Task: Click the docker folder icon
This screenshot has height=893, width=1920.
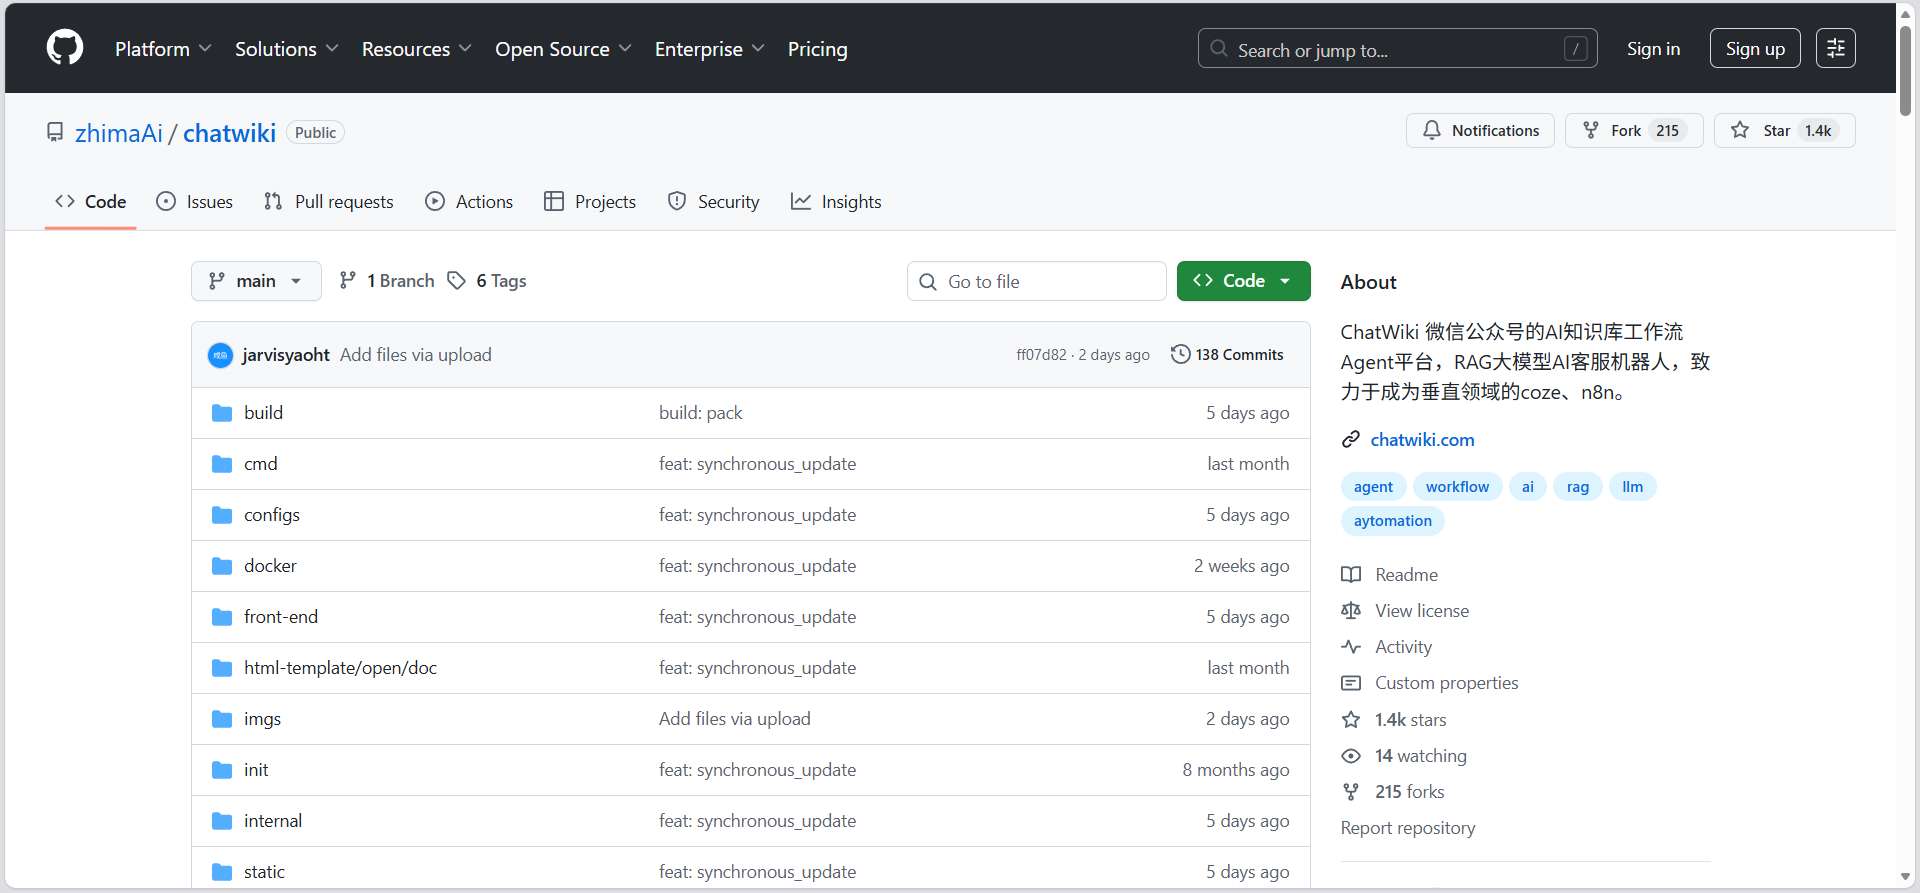Action: pos(222,566)
